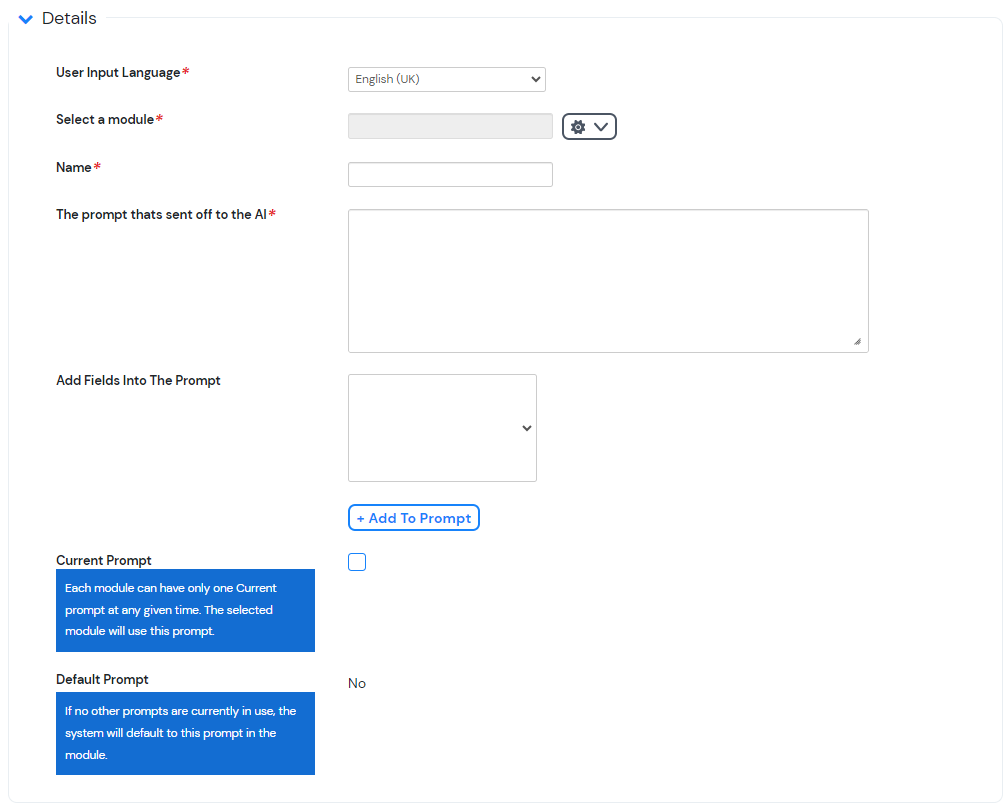The width and height of the screenshot is (1008, 806).
Task: Click the Default Prompt value showing No
Action: (357, 683)
